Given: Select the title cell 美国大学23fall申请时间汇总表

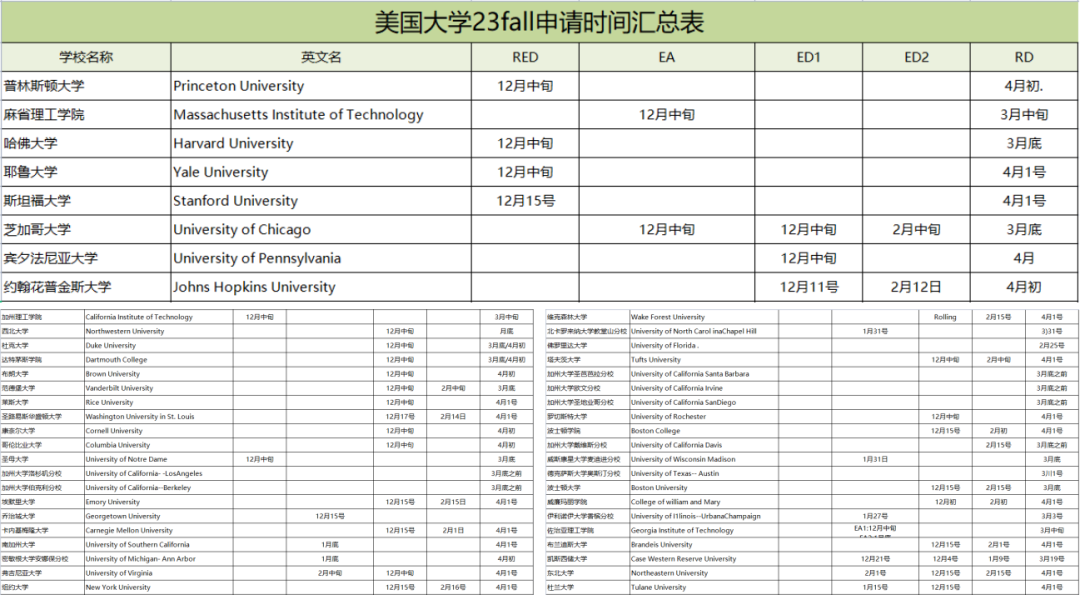Looking at the screenshot, I should [x=540, y=21].
